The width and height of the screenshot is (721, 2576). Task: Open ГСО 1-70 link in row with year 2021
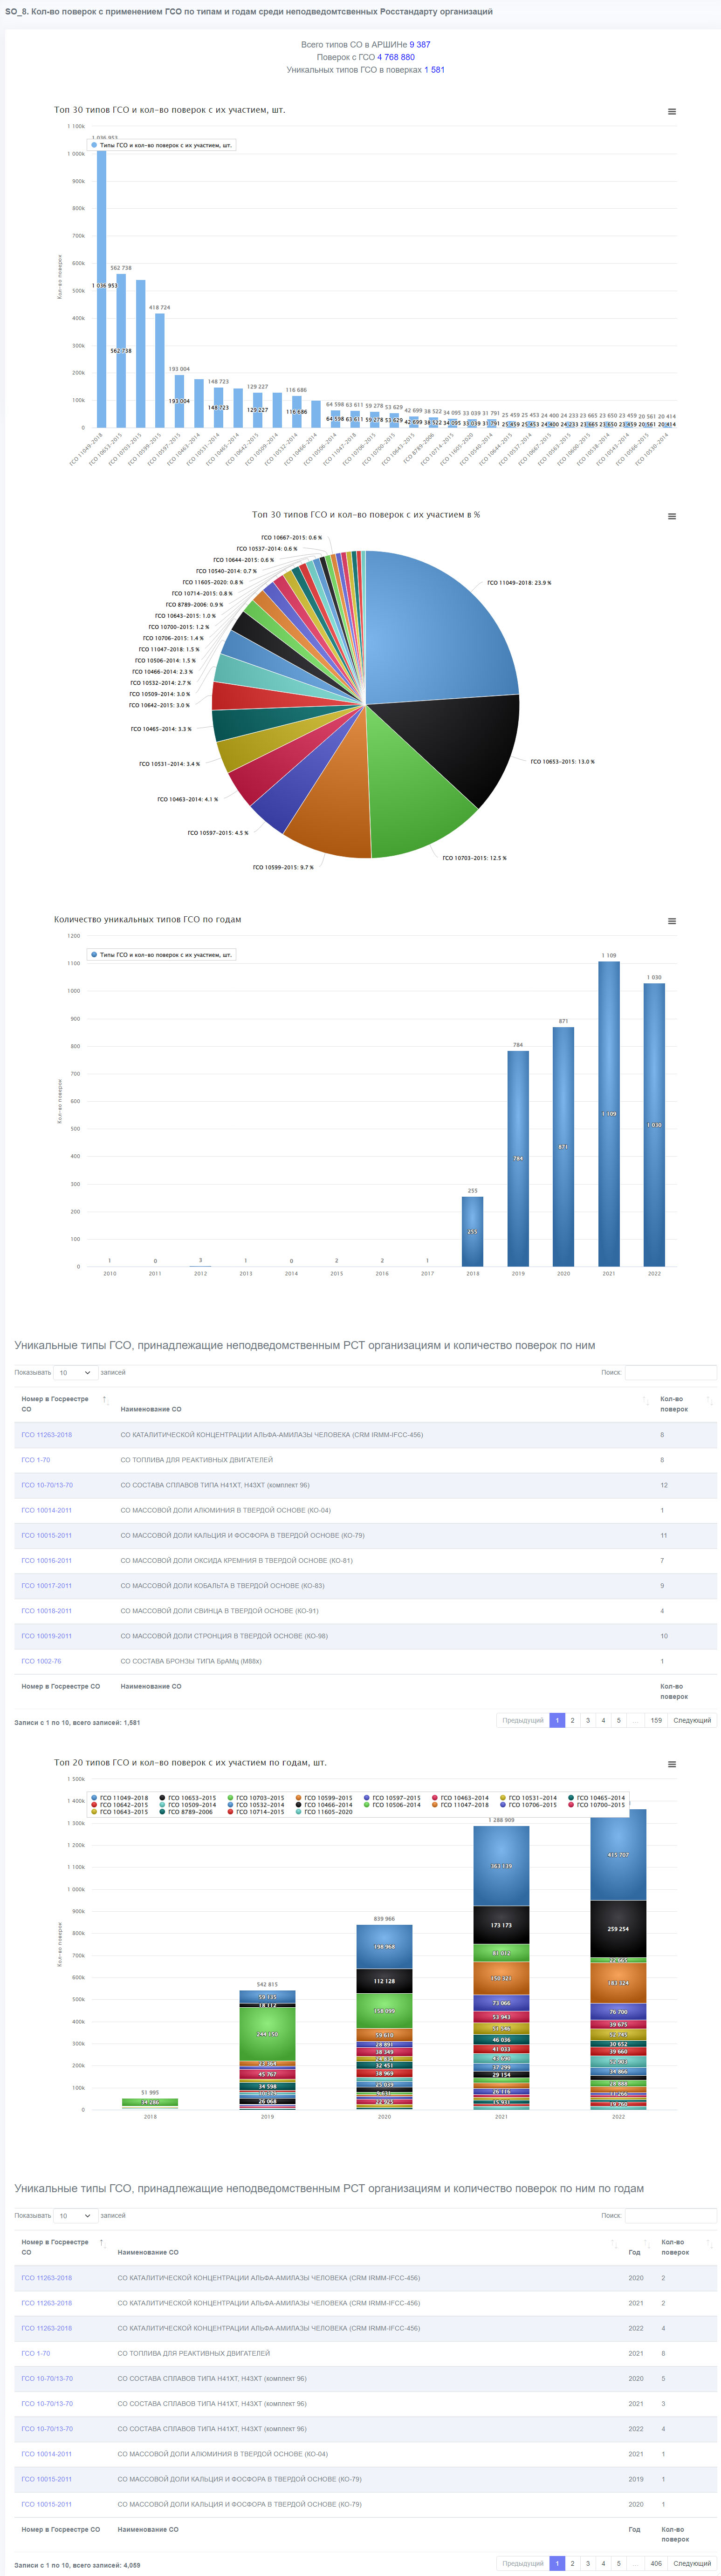click(36, 2353)
